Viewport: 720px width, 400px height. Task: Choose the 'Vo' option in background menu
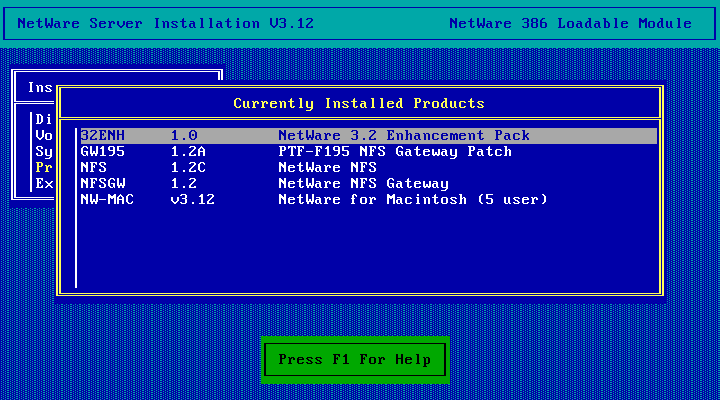pos(44,135)
